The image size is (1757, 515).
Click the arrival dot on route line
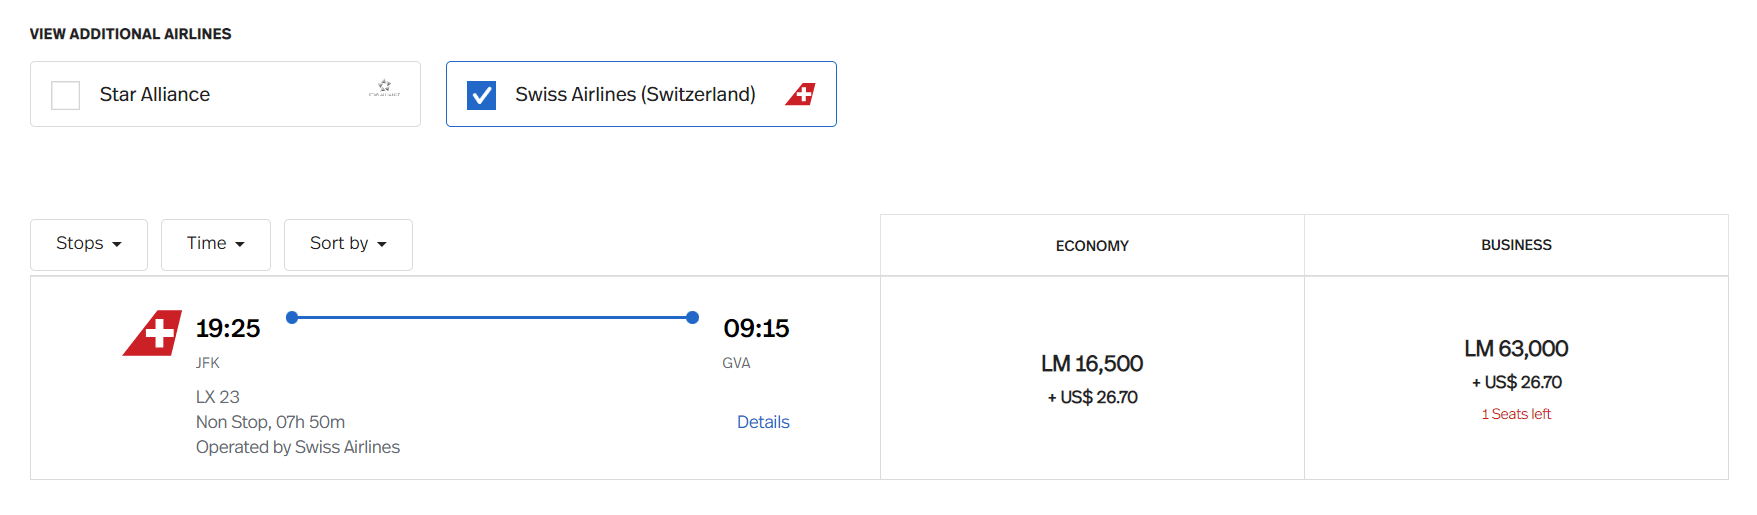pos(692,317)
